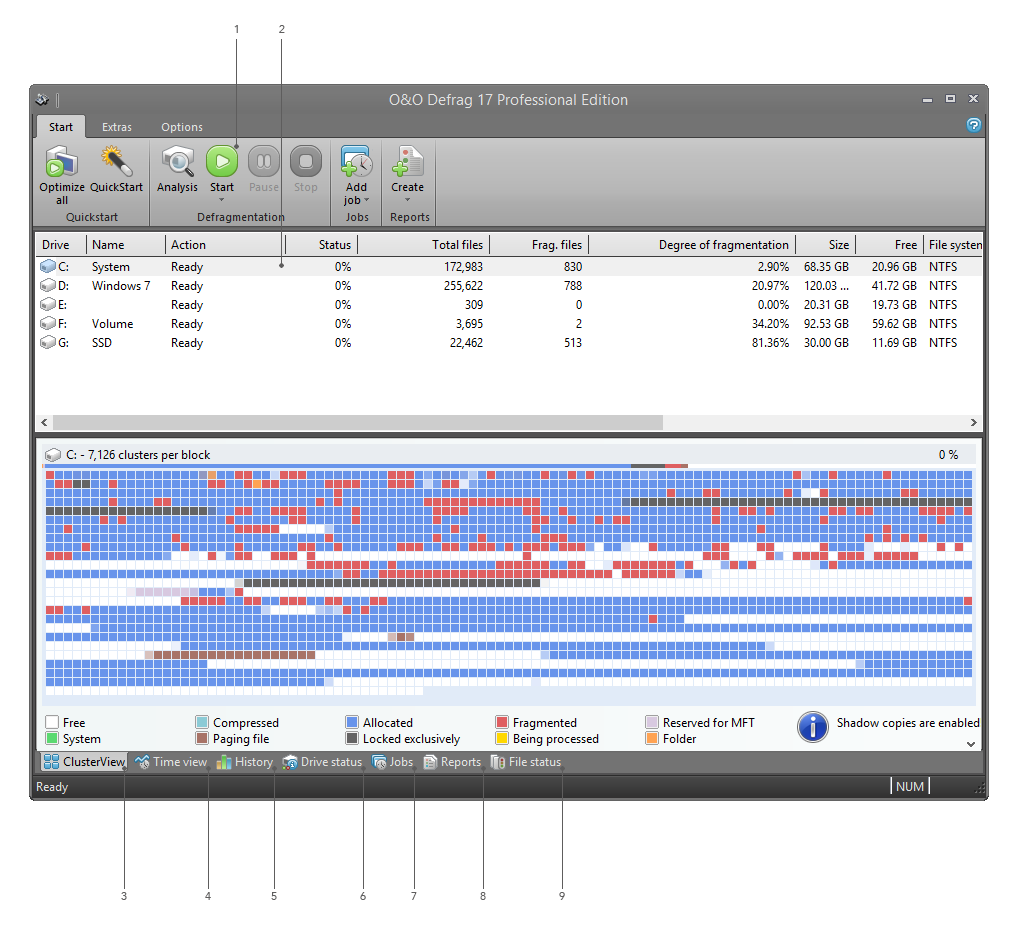Click "Shadow copies are enabled" text
Image resolution: width=1019 pixels, height=937 pixels.
tap(908, 723)
